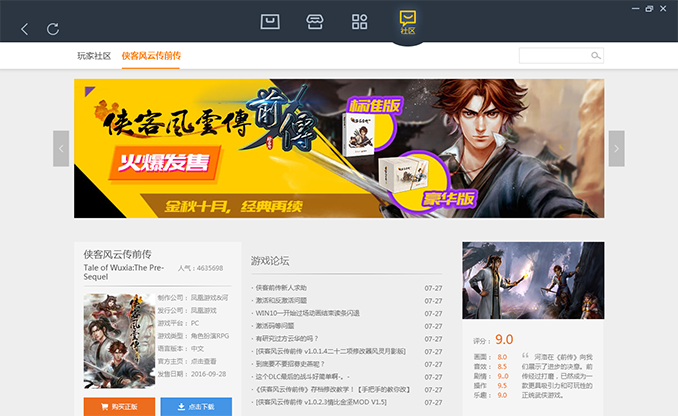Screen dimensions: 678x416
Task: Click the 操作 9.5 controls rating
Action: click(490, 385)
